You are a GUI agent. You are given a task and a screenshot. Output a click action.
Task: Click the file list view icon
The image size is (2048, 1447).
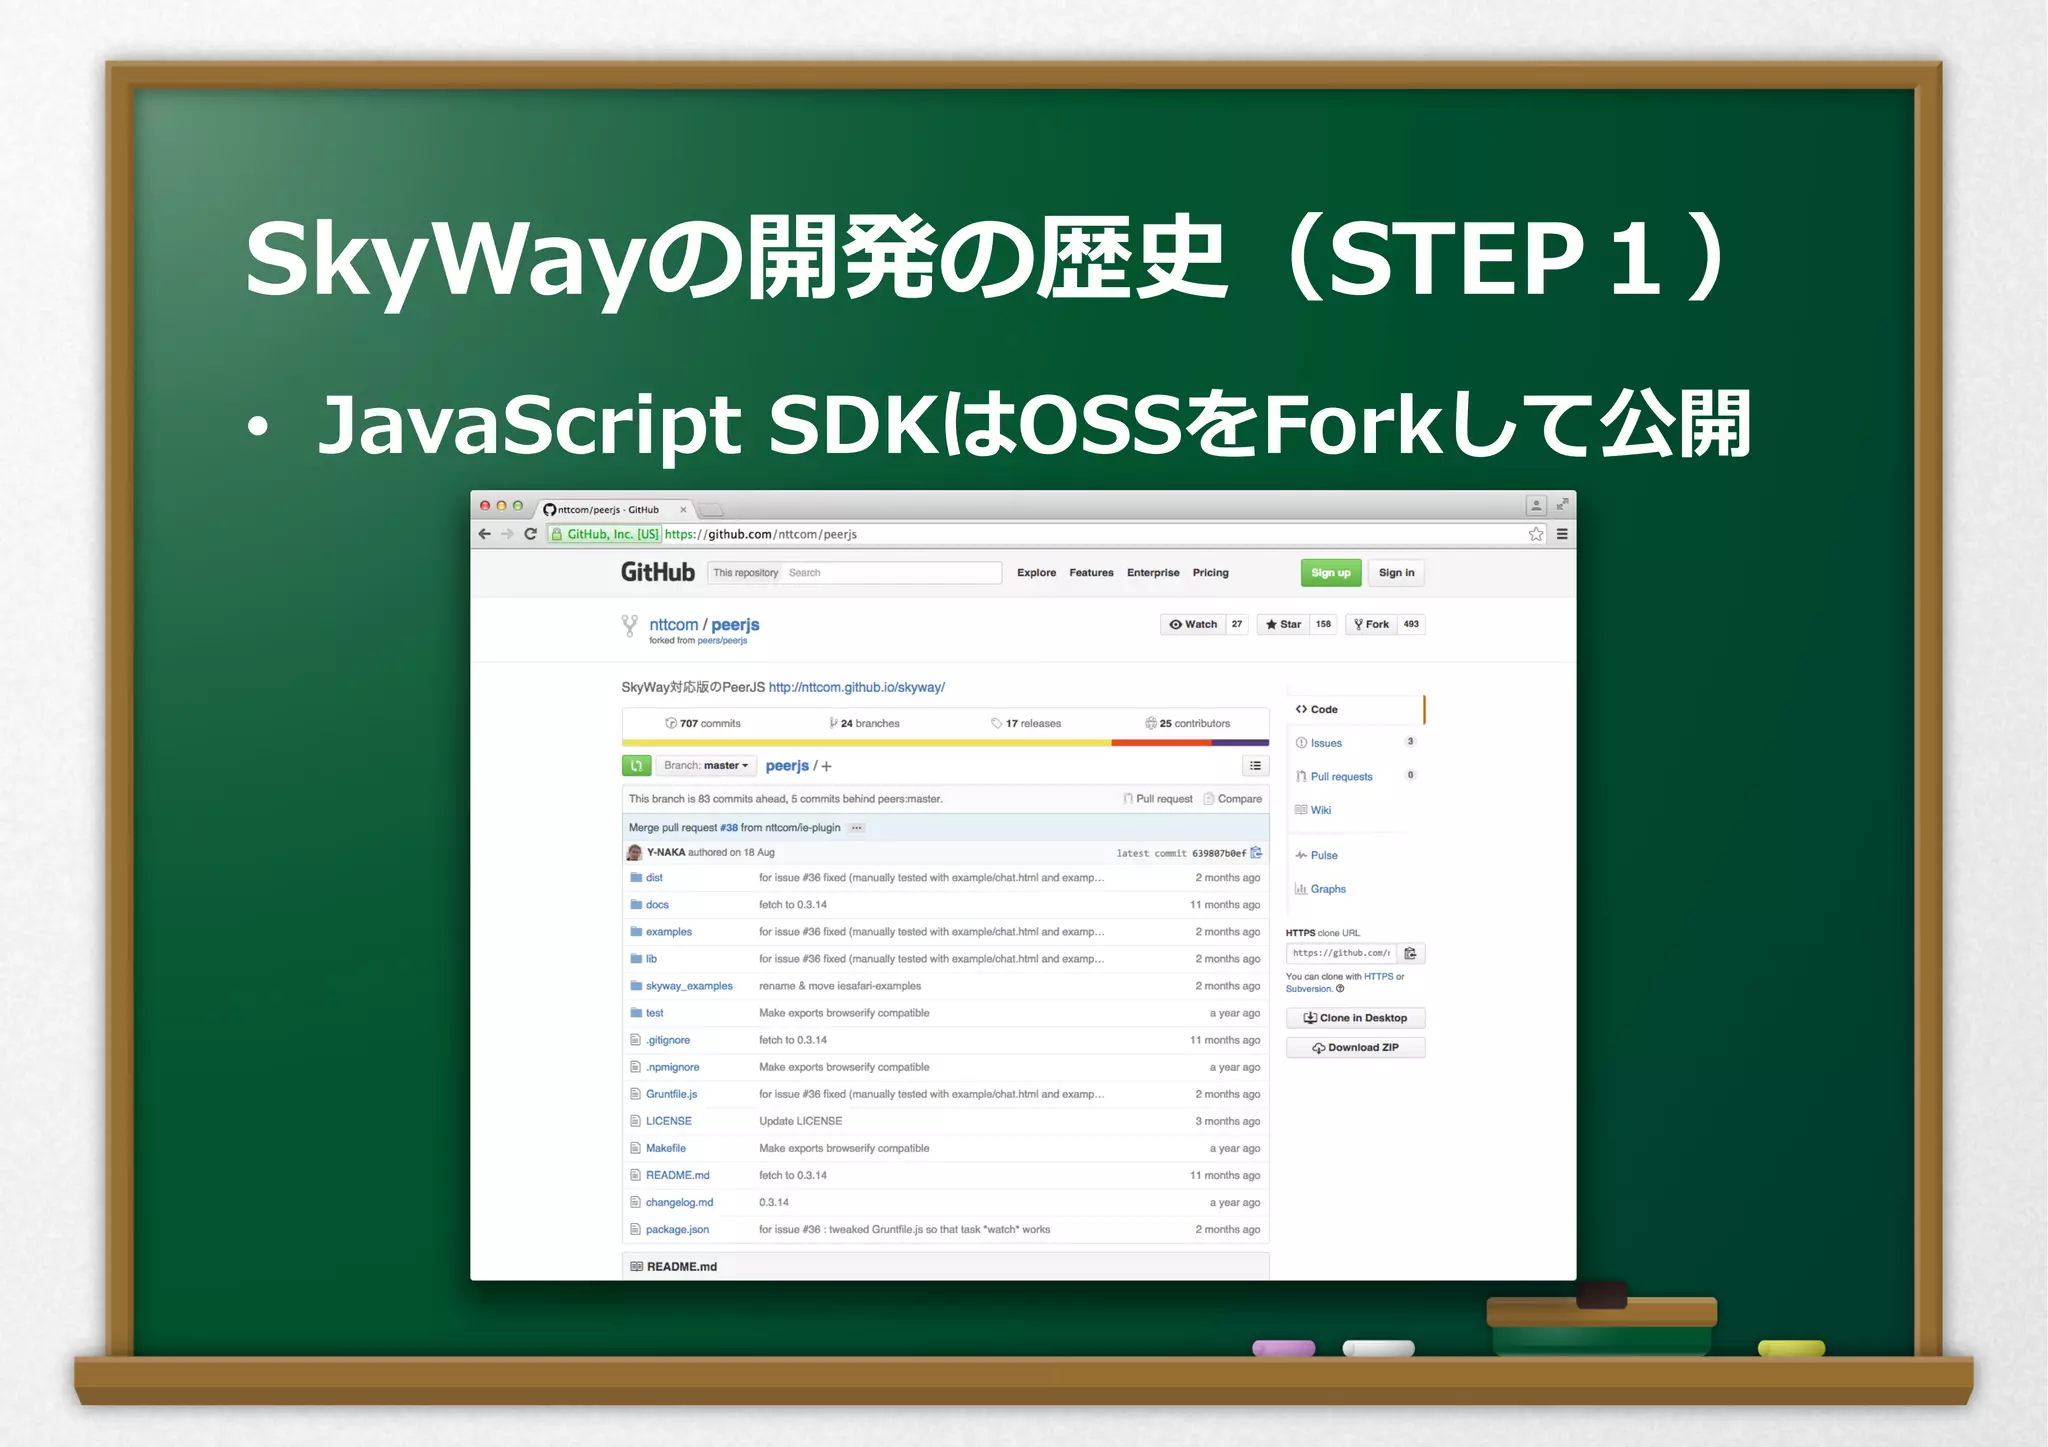click(x=1256, y=766)
